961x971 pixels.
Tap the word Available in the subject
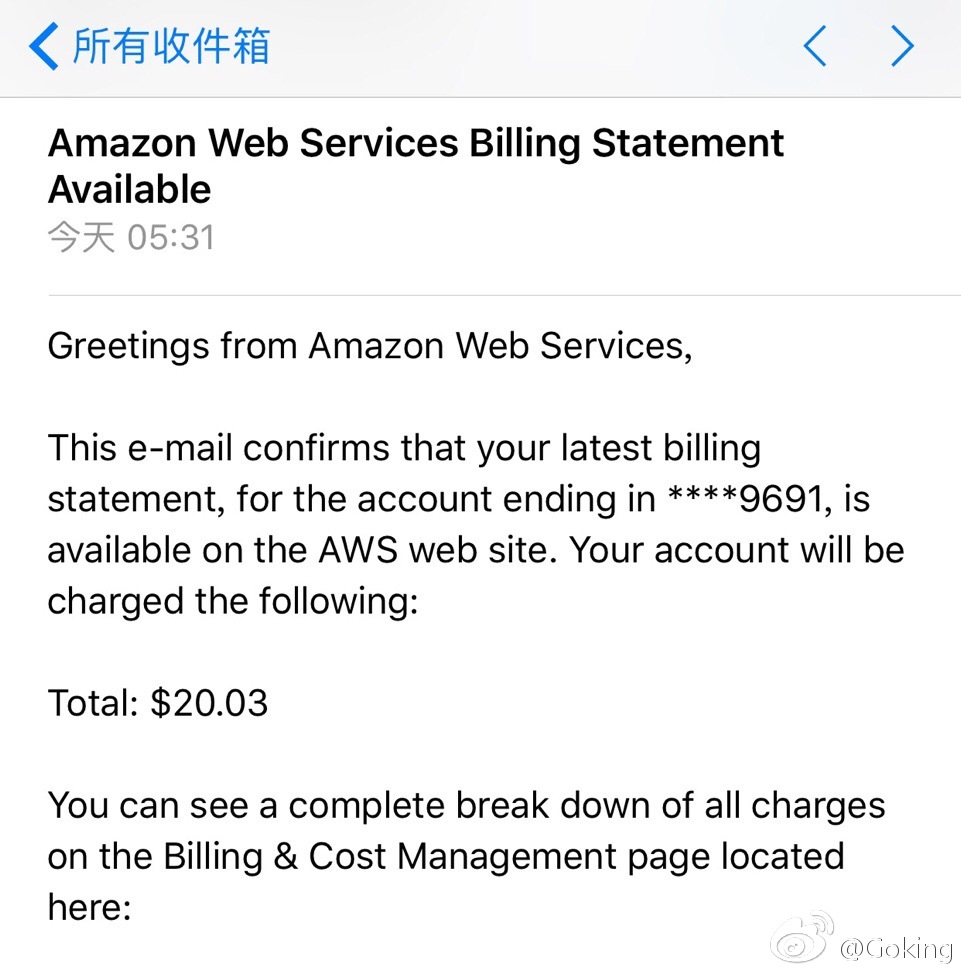[x=129, y=189]
